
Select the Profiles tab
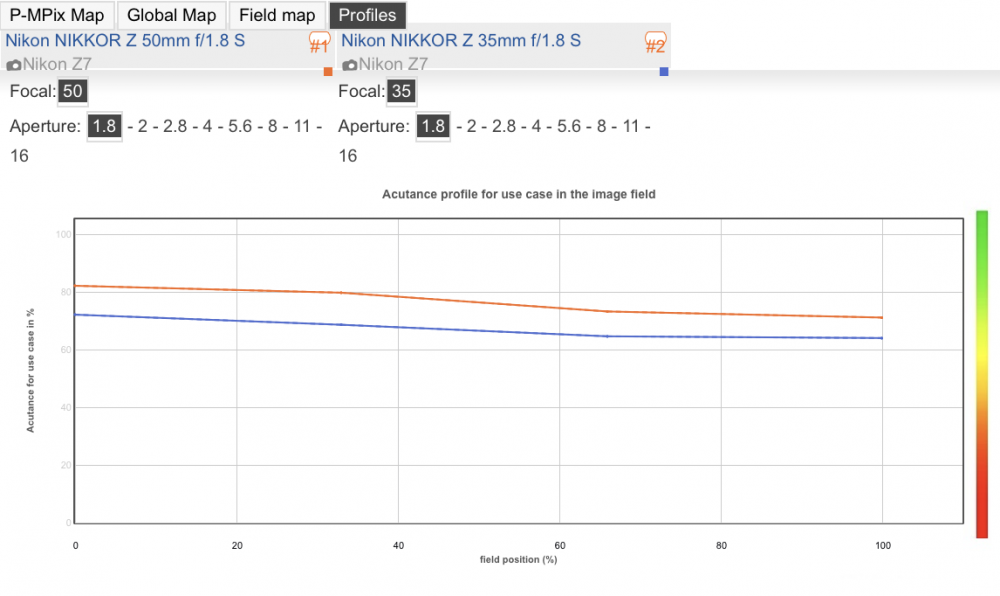pos(367,15)
